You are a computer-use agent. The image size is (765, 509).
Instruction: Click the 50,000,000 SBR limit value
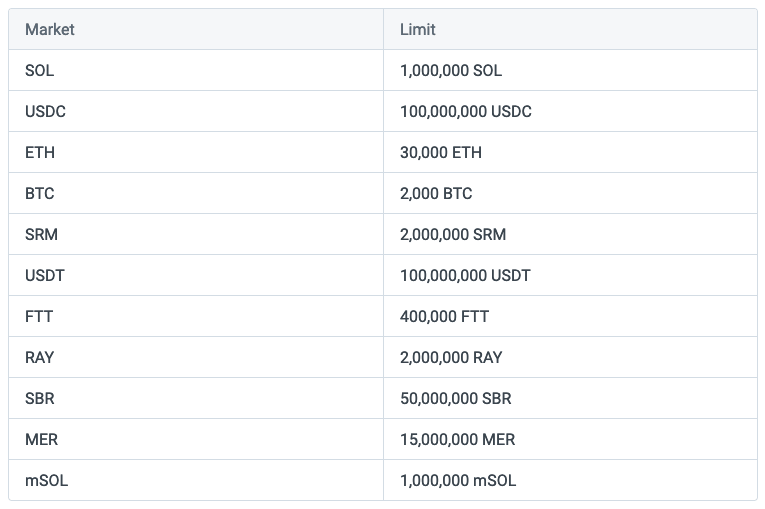(456, 399)
